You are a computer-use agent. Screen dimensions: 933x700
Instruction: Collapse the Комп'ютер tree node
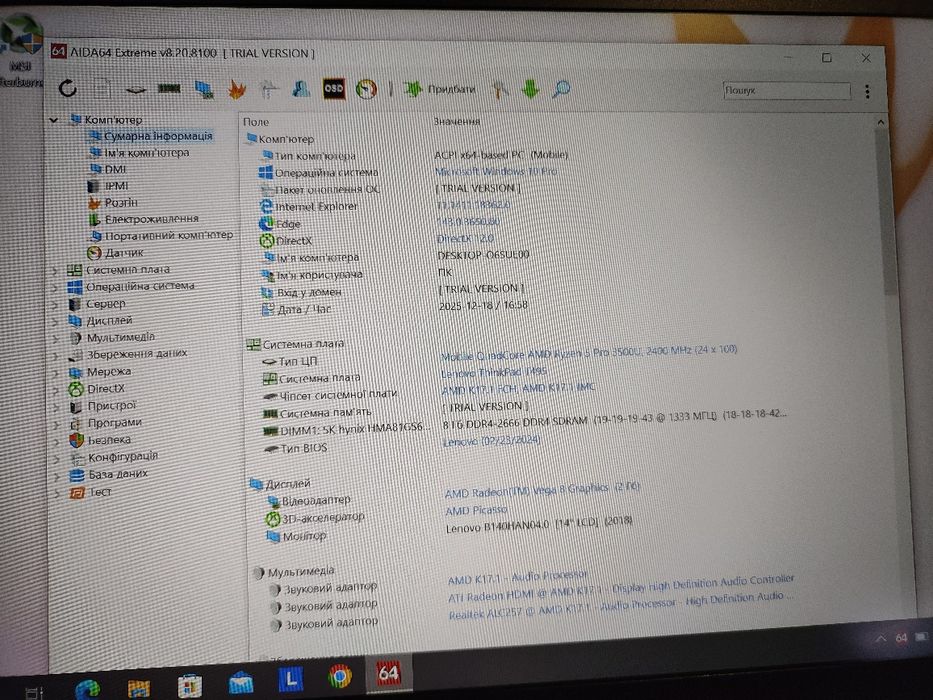click(x=54, y=120)
